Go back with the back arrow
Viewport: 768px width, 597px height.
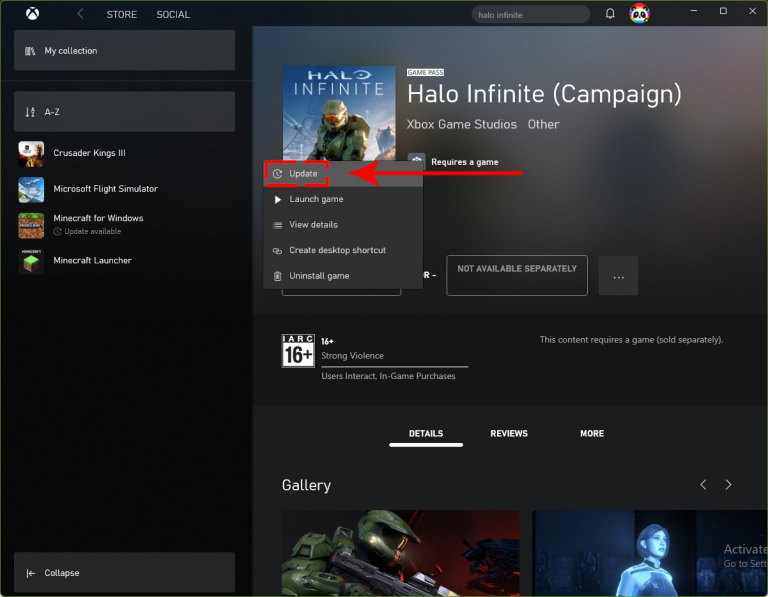point(80,14)
